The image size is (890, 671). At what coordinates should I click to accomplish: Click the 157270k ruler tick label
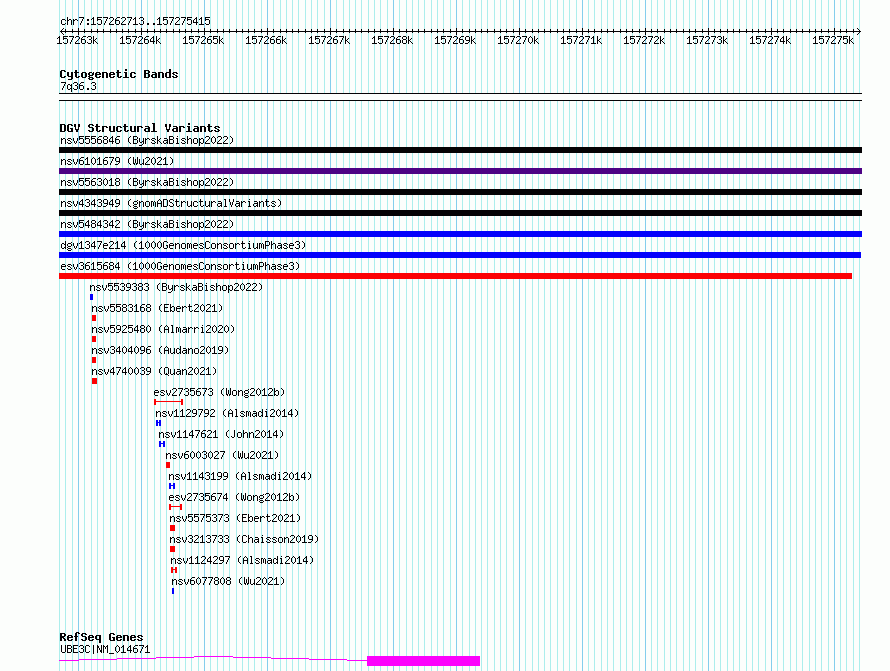pyautogui.click(x=518, y=40)
